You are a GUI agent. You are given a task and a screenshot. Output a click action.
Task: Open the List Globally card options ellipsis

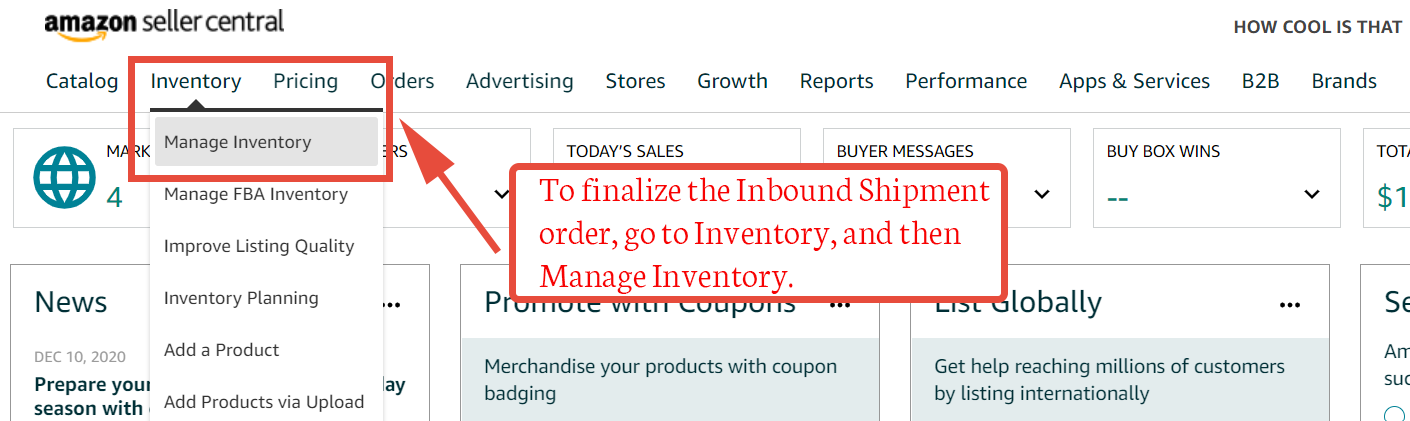point(1290,305)
